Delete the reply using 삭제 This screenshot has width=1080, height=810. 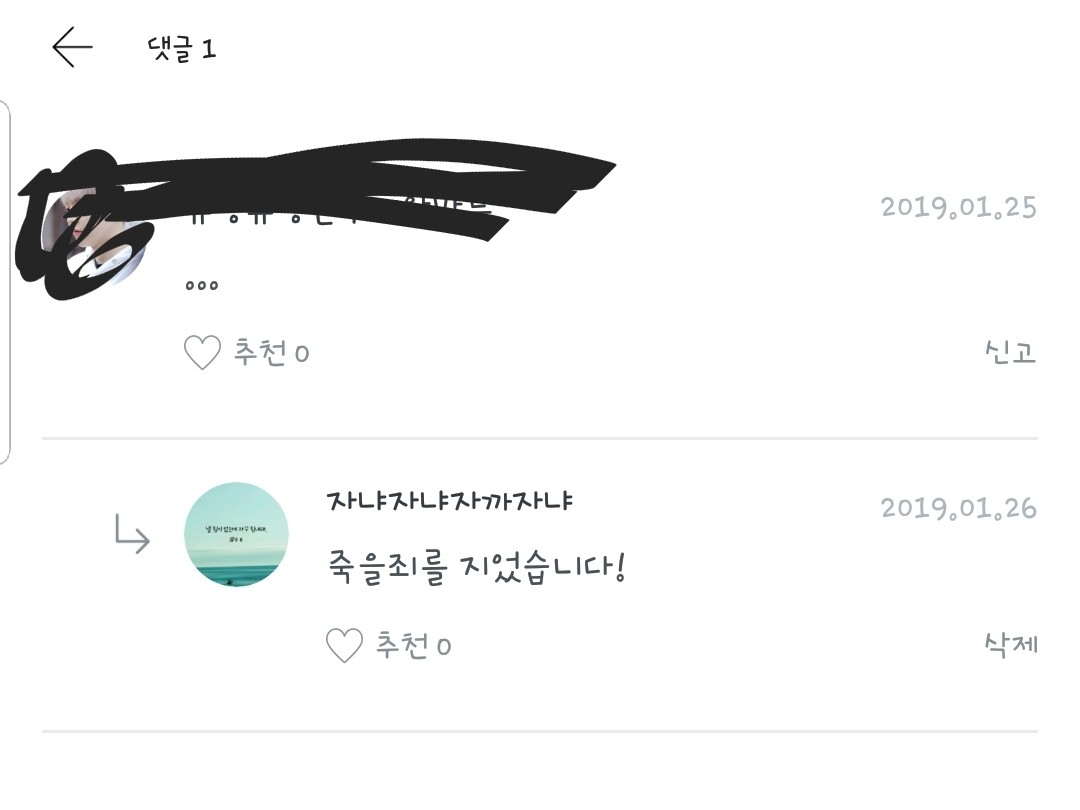click(1010, 644)
